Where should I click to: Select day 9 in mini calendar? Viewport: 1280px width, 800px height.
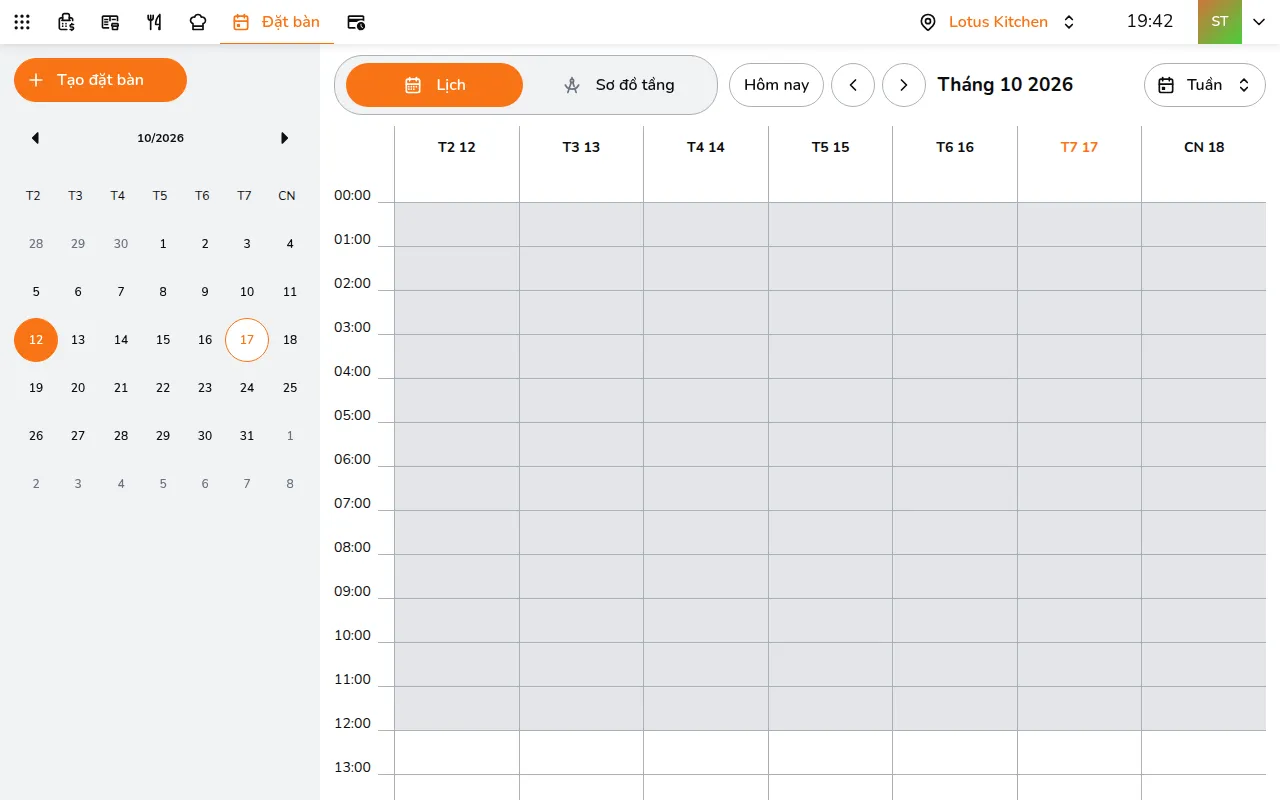(x=205, y=292)
